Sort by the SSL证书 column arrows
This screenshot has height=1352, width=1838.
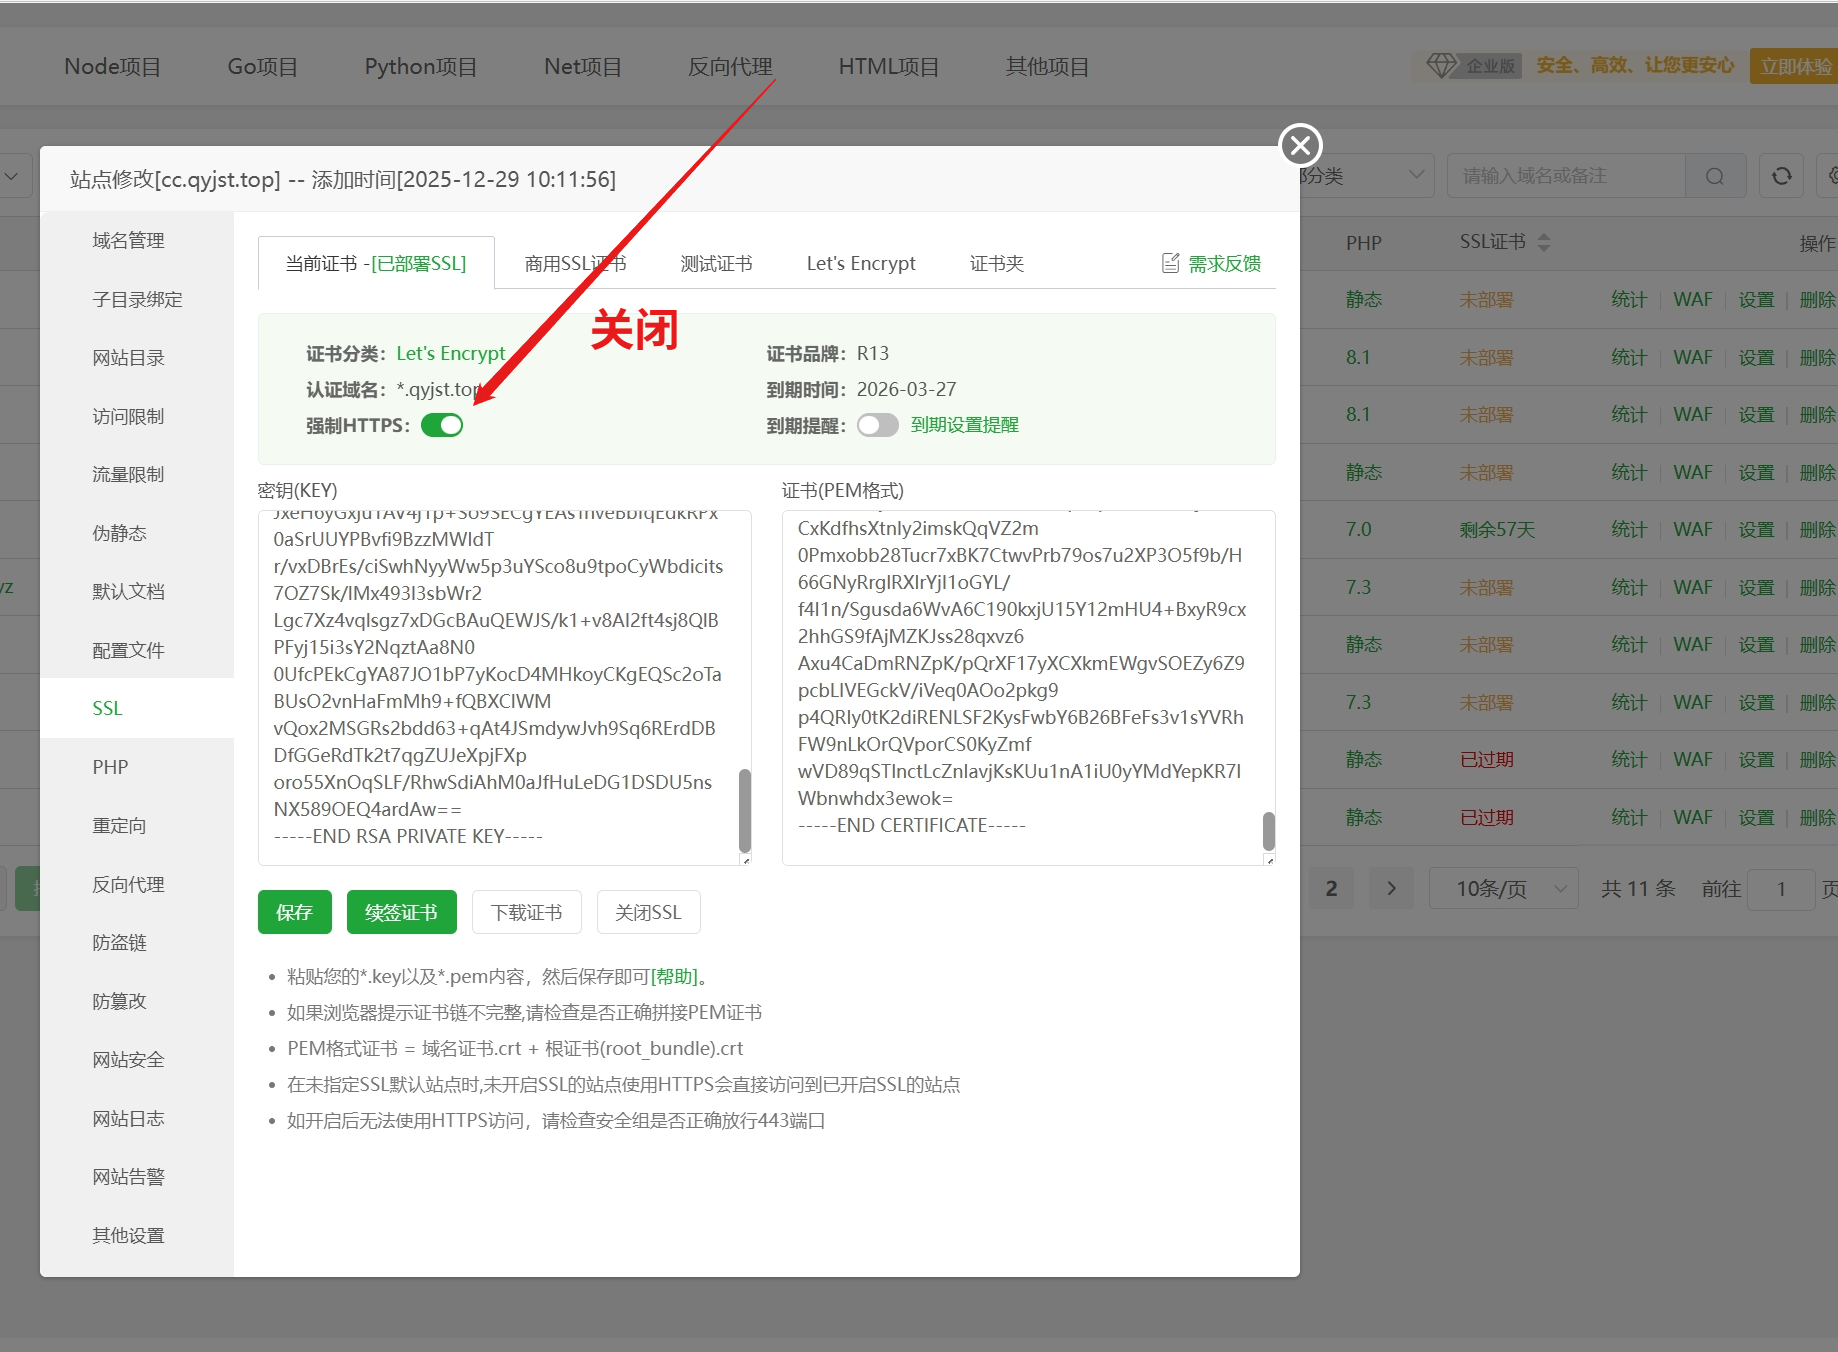click(x=1544, y=242)
